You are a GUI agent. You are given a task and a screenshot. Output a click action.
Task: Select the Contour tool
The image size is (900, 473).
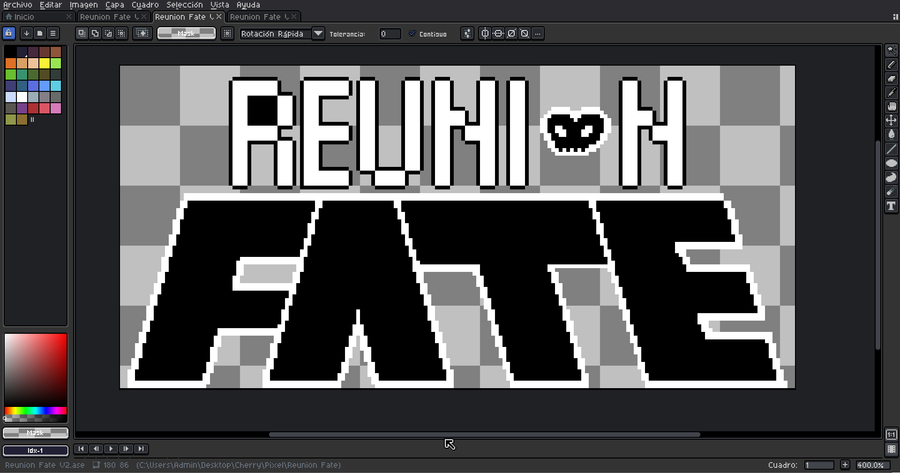[891, 177]
